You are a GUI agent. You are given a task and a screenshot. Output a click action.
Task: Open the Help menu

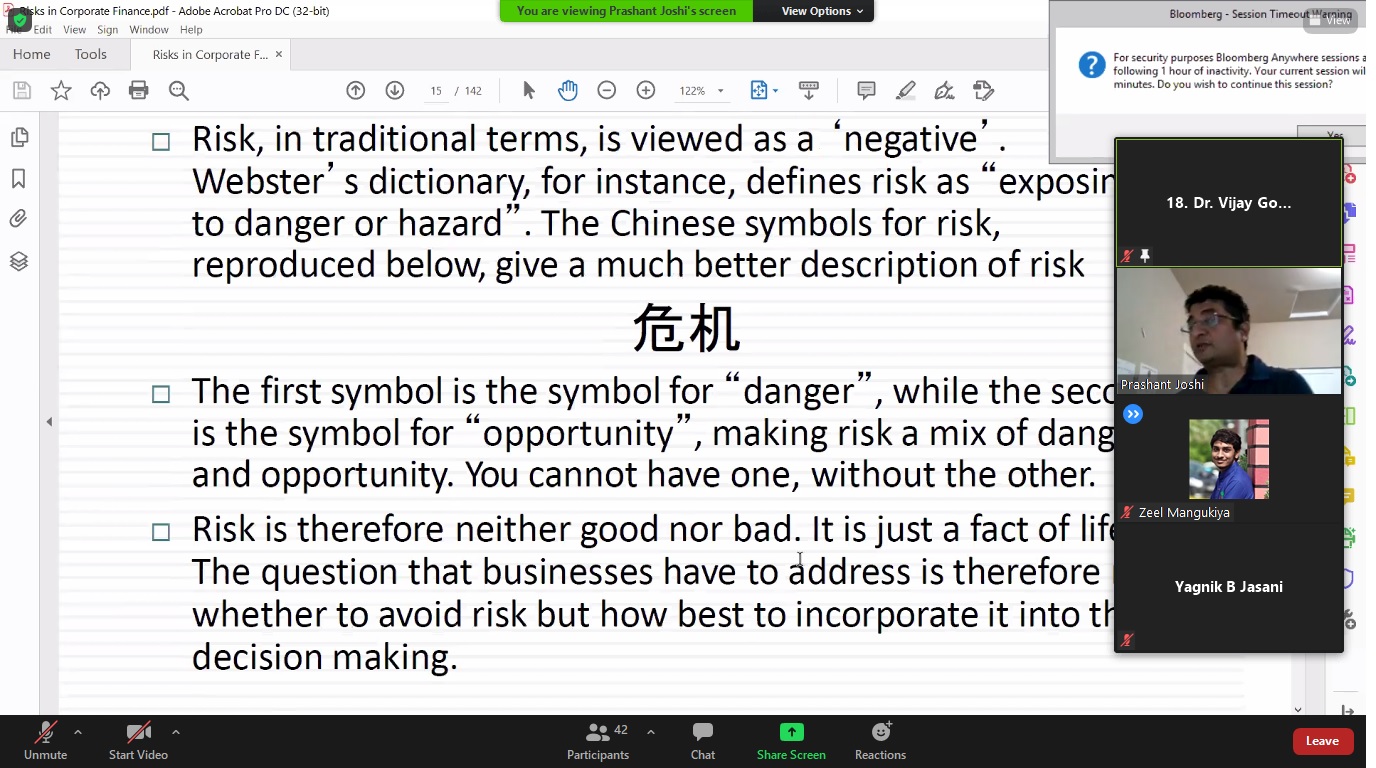pyautogui.click(x=191, y=30)
